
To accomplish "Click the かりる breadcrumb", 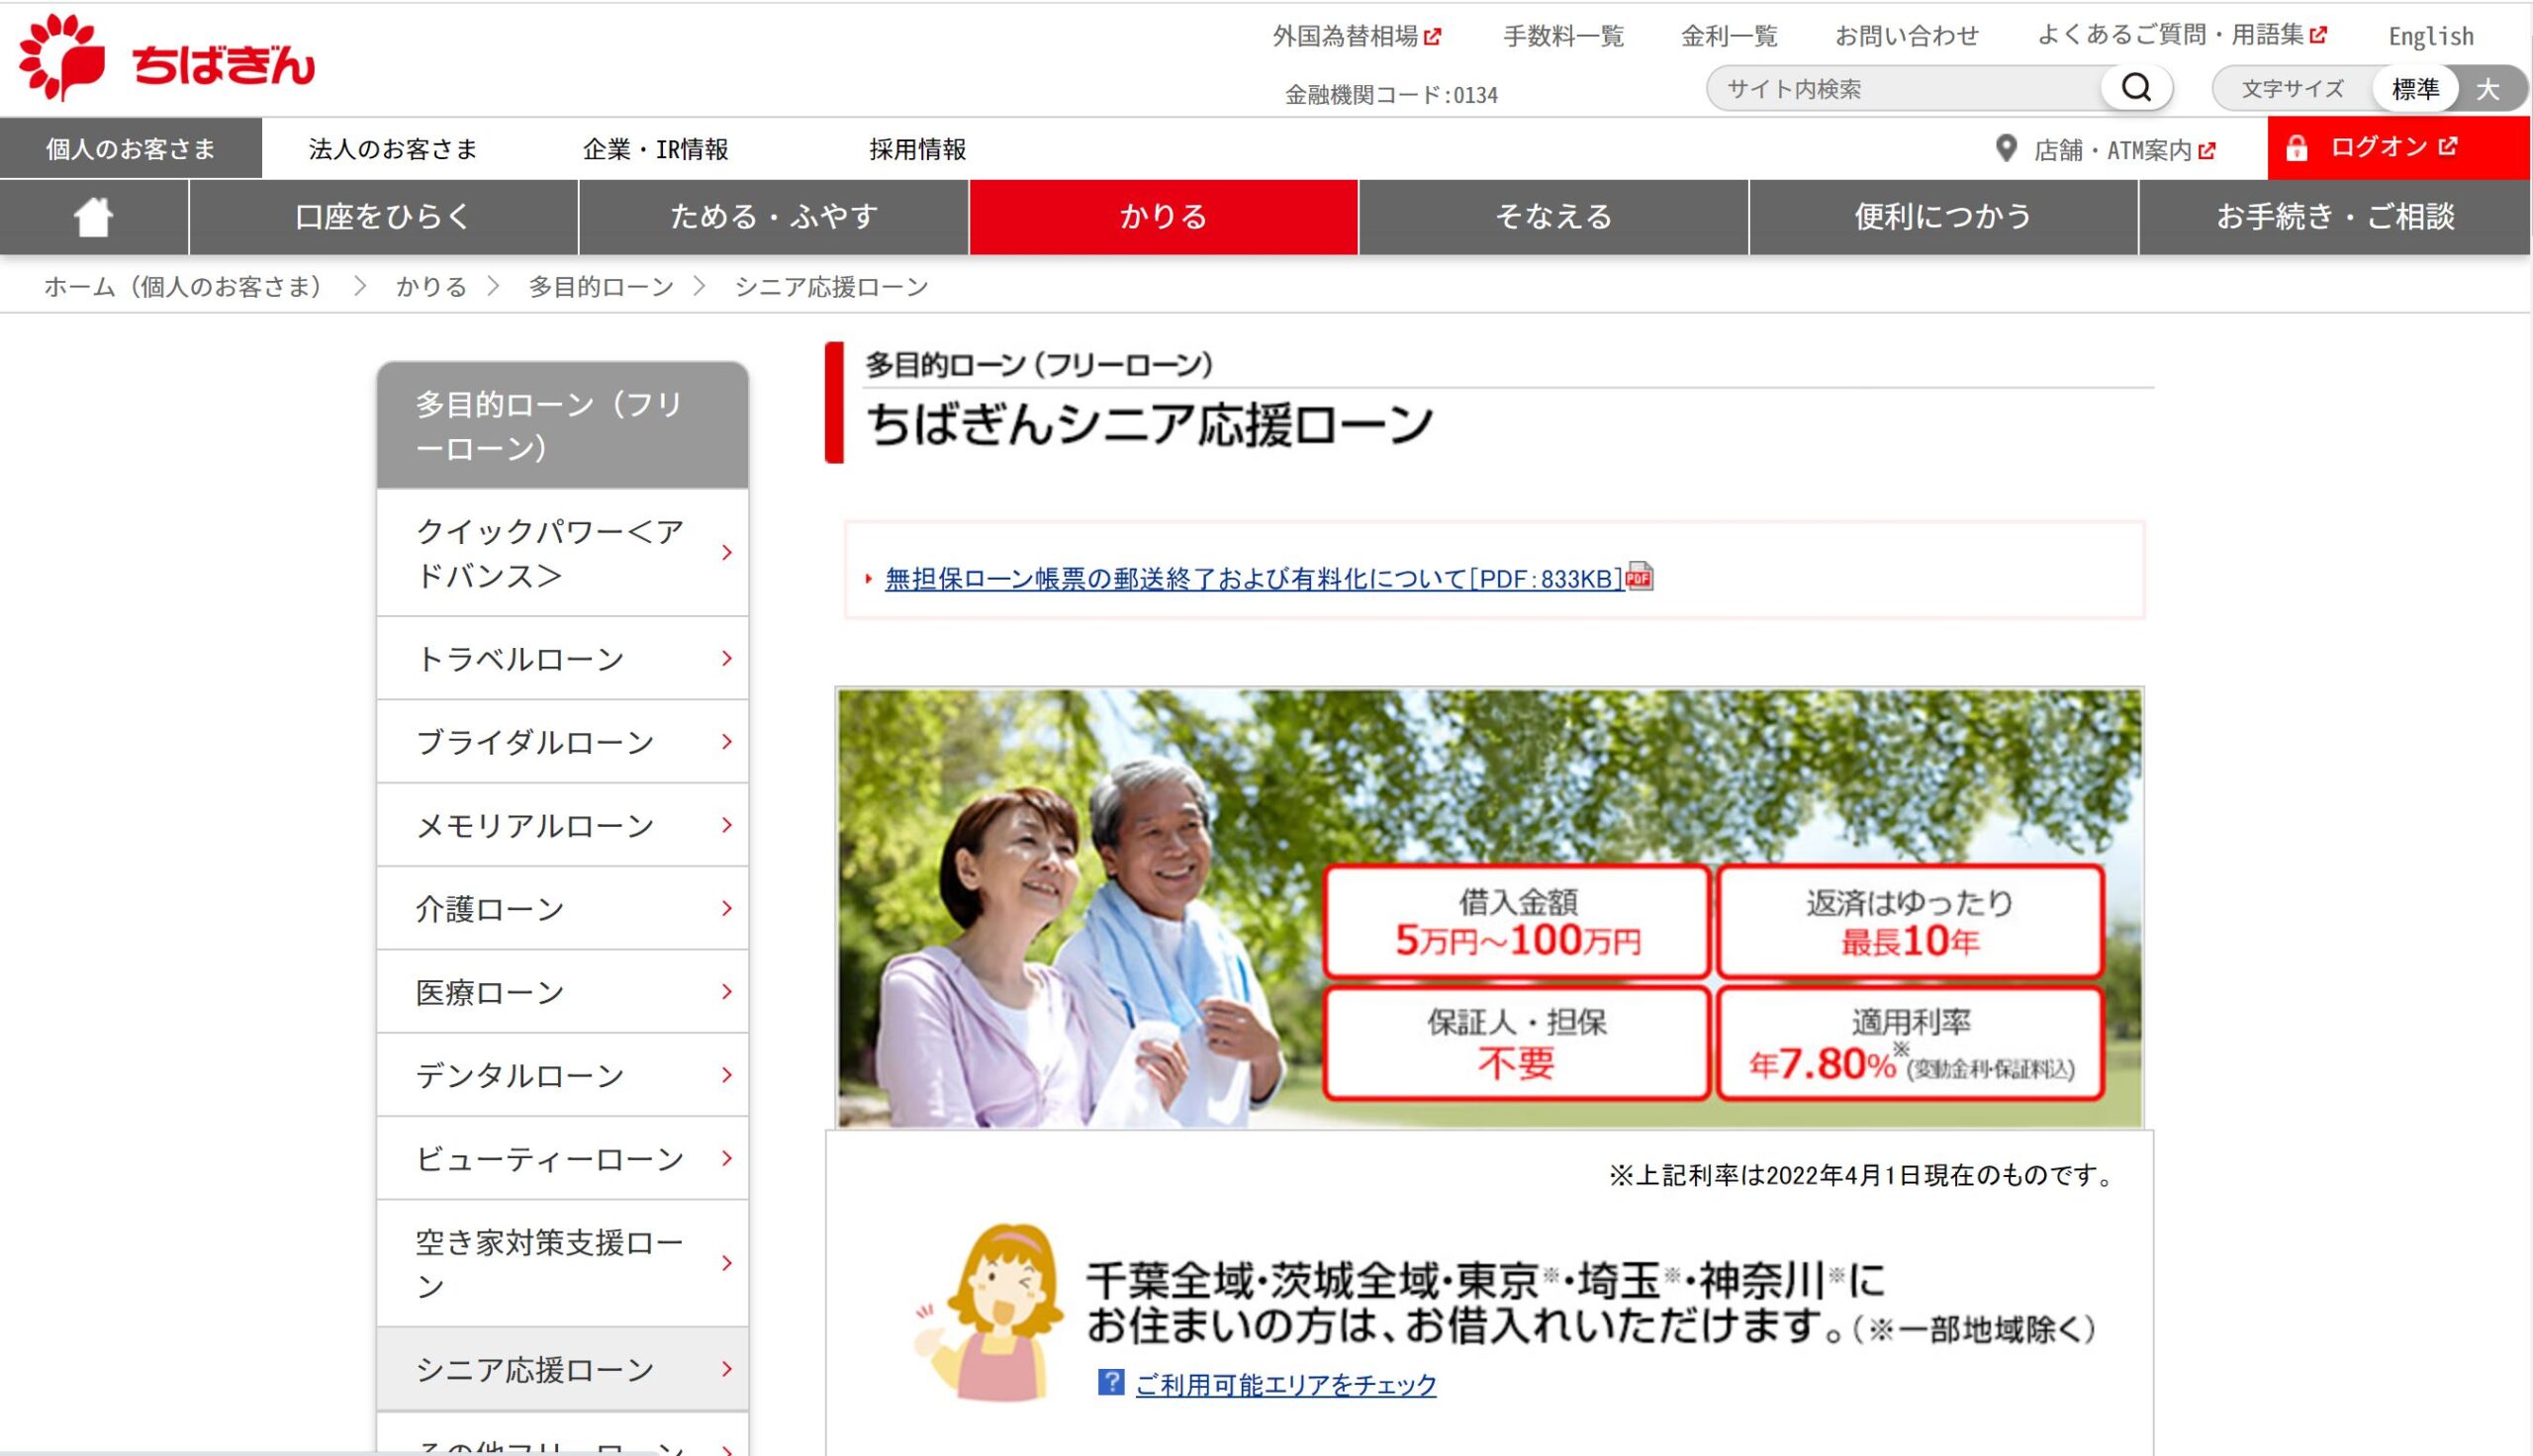I will pos(431,287).
